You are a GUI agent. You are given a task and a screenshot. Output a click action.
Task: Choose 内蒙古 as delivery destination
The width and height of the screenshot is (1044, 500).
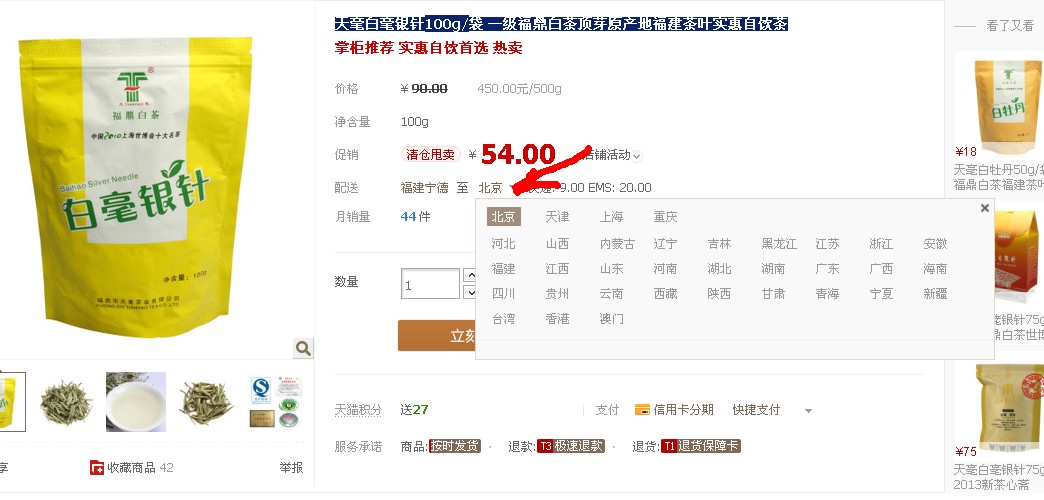(x=617, y=244)
